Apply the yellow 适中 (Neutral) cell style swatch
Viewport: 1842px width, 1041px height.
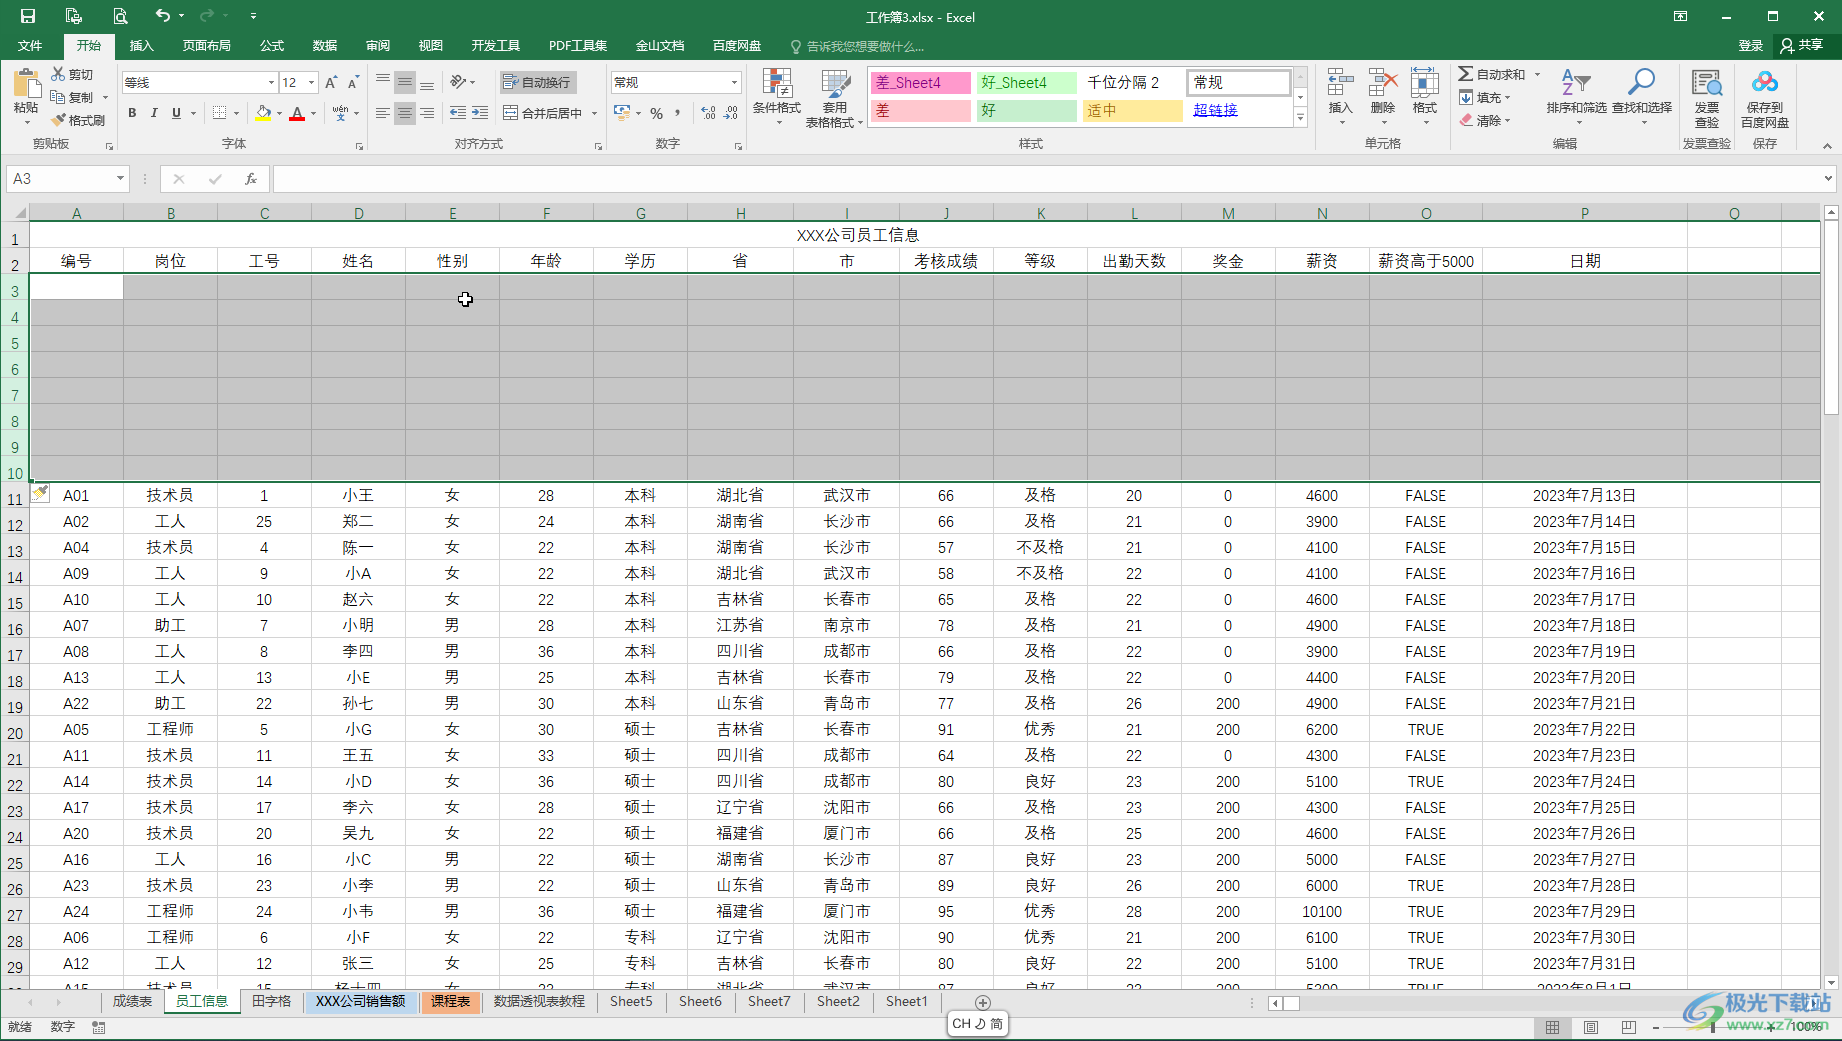click(1133, 110)
